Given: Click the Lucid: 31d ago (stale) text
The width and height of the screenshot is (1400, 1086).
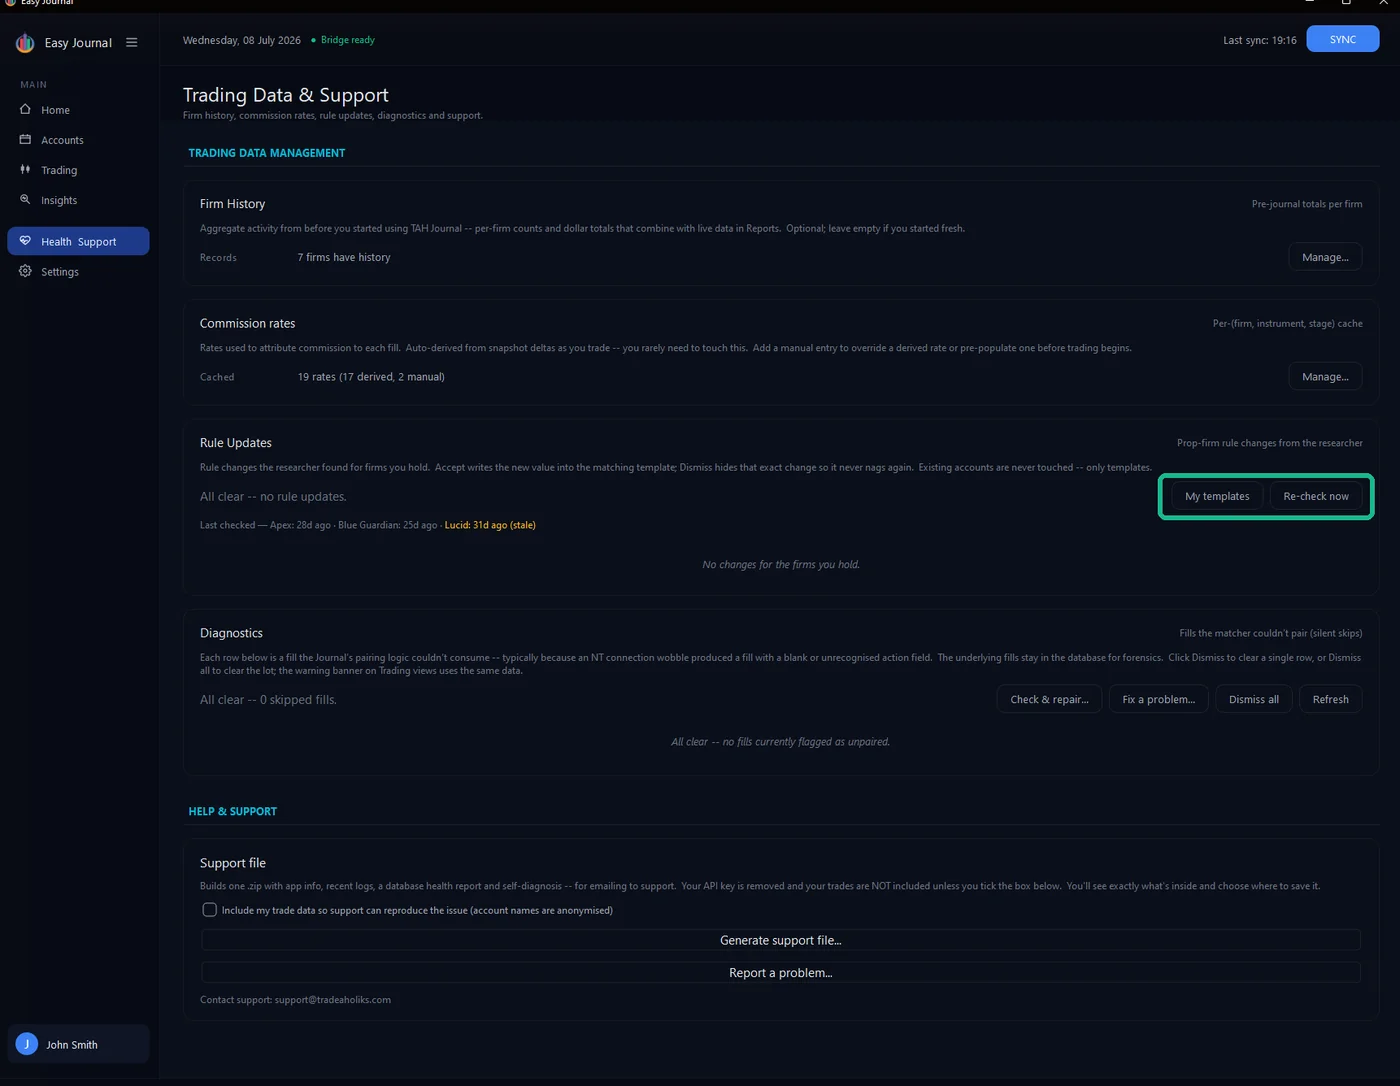Looking at the screenshot, I should click(490, 525).
